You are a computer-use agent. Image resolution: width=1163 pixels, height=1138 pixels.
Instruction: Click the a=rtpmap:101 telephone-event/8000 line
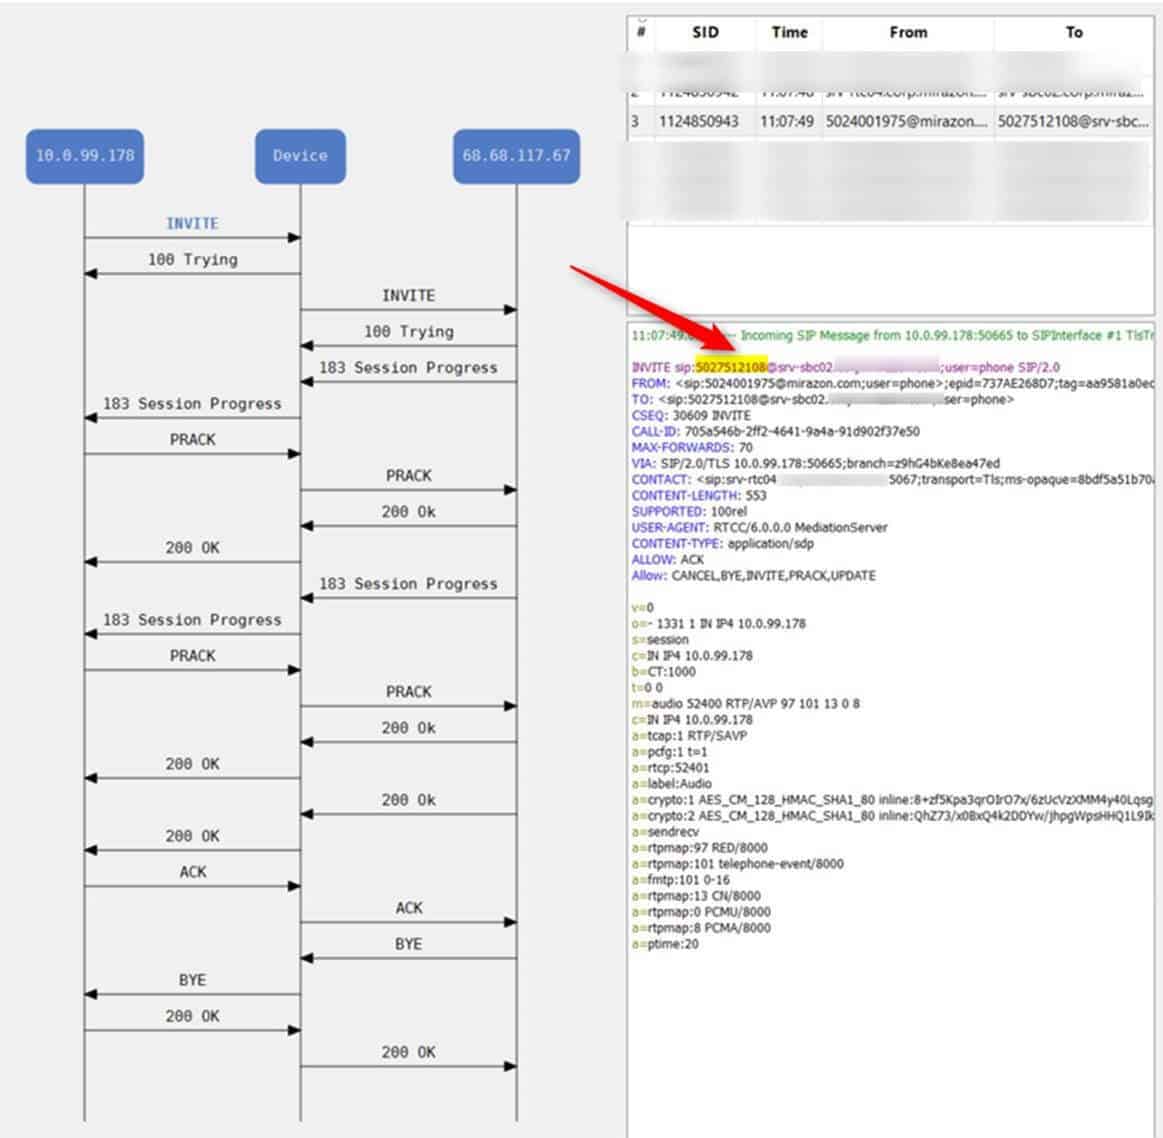pyautogui.click(x=737, y=864)
